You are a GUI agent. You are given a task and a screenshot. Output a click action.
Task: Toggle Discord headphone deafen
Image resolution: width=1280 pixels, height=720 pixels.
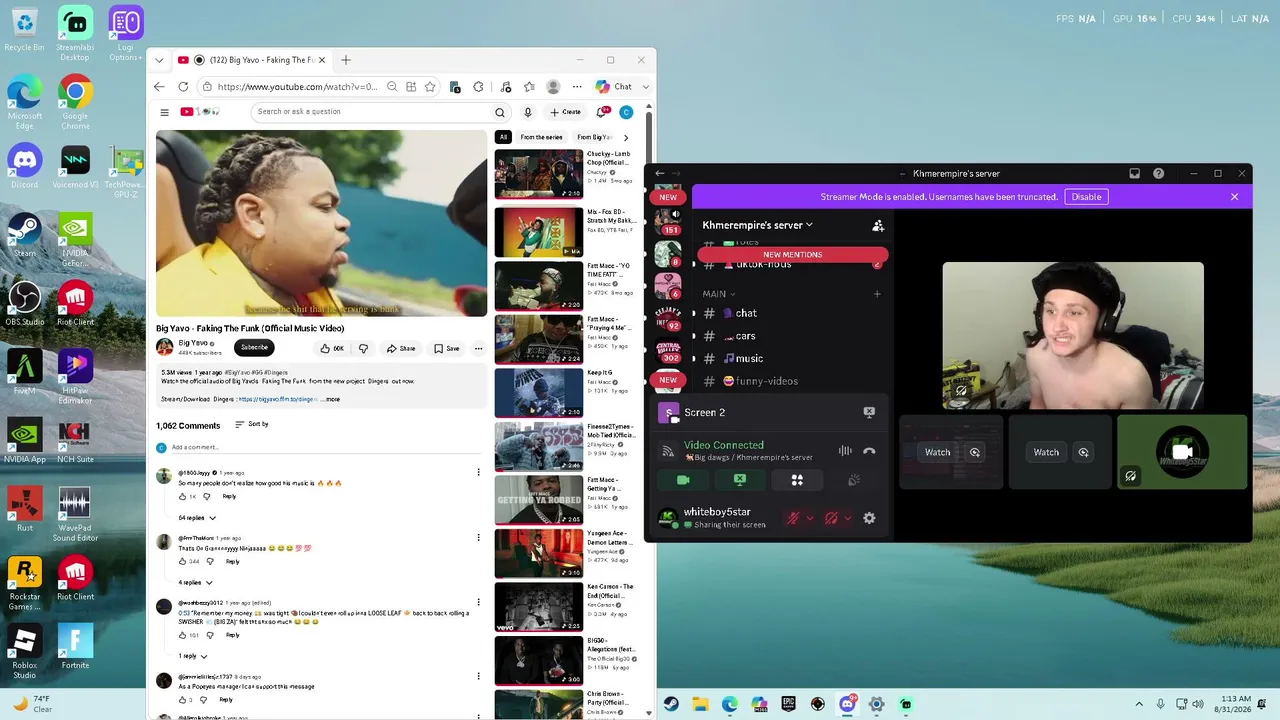(831, 518)
